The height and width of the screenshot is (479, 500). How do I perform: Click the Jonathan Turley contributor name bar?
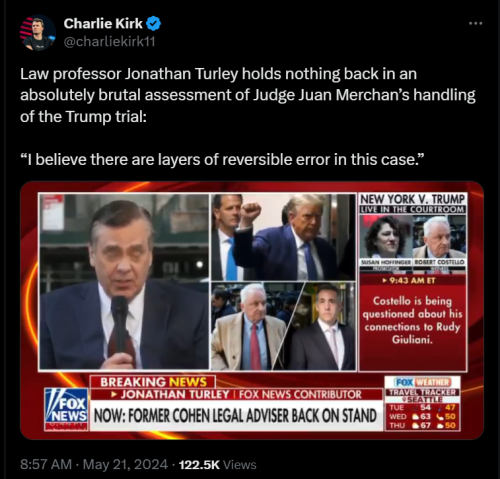click(x=236, y=394)
